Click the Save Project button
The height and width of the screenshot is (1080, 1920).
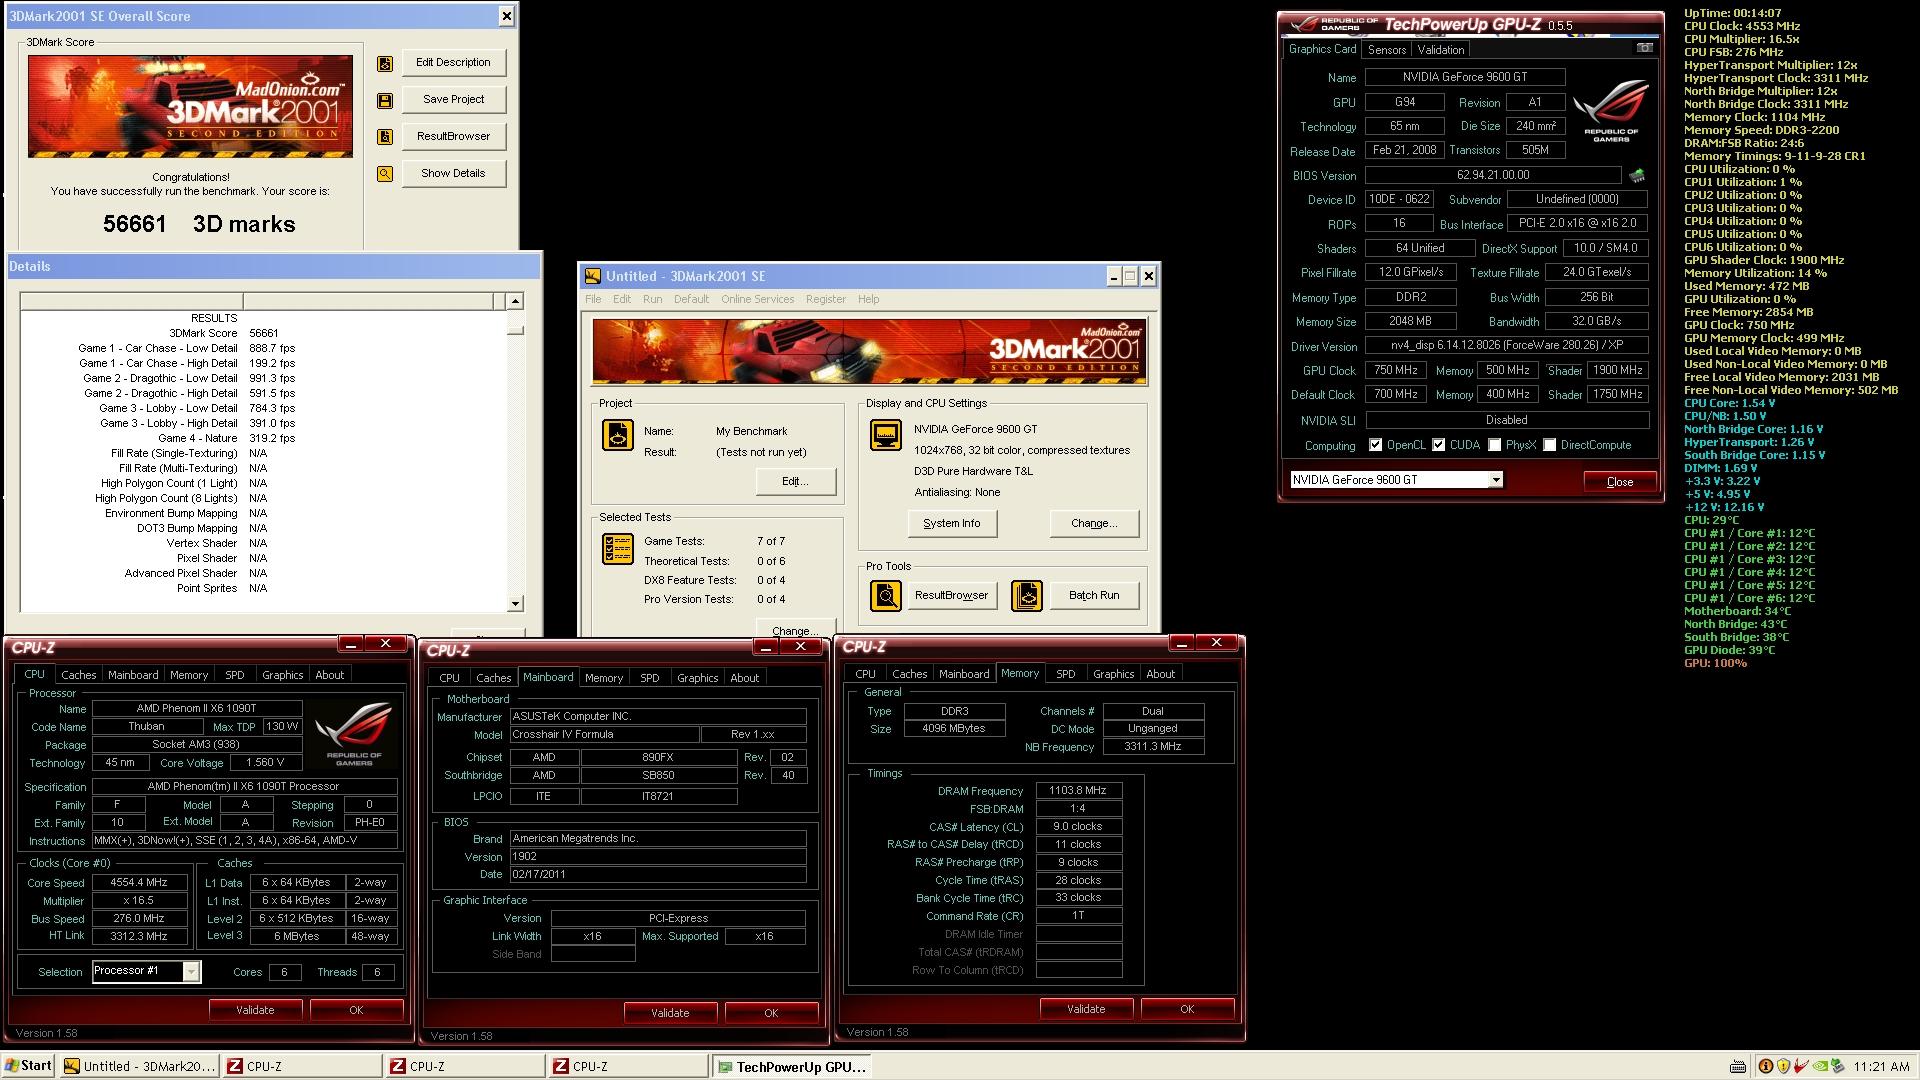coord(453,99)
